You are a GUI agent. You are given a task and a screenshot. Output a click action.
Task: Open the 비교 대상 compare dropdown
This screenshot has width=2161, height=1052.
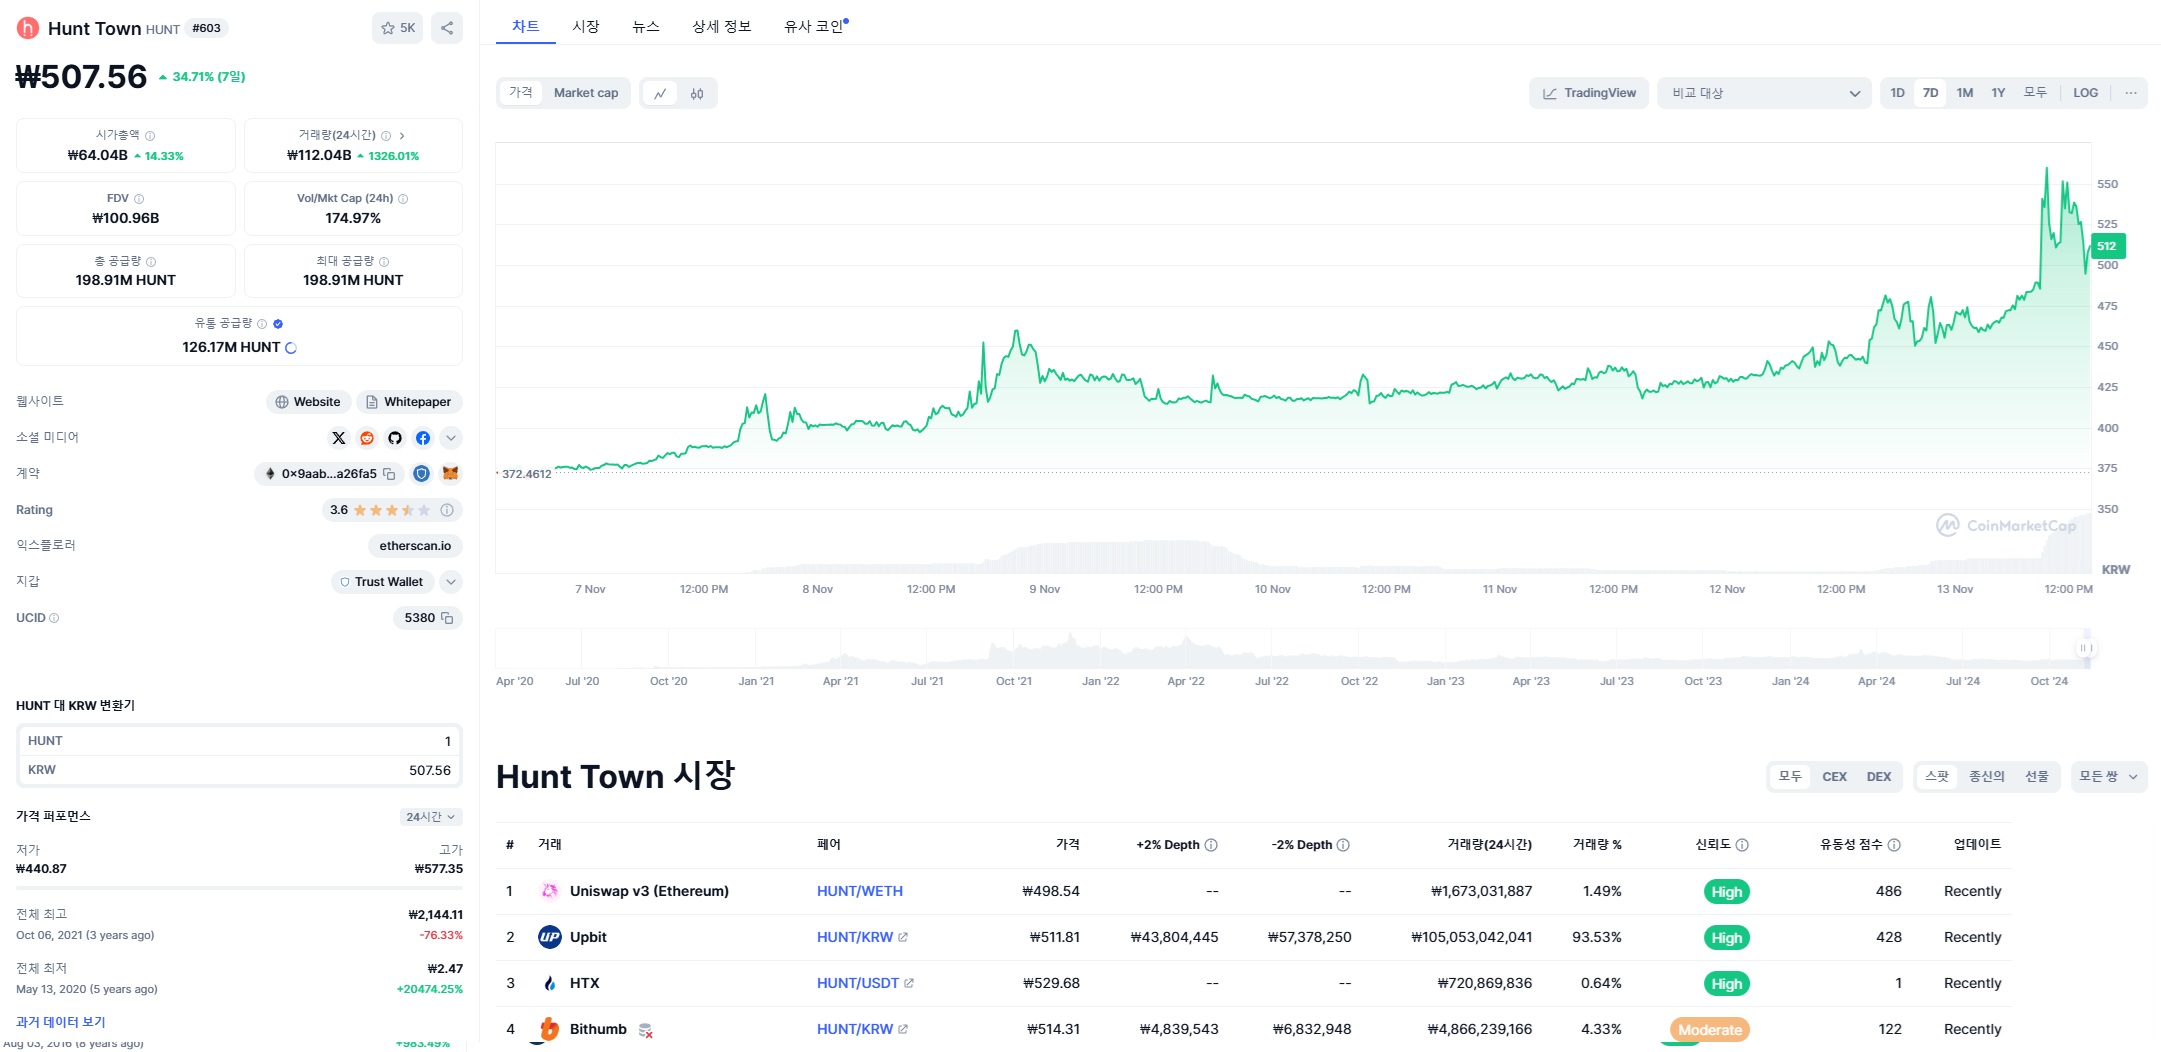coord(1764,93)
